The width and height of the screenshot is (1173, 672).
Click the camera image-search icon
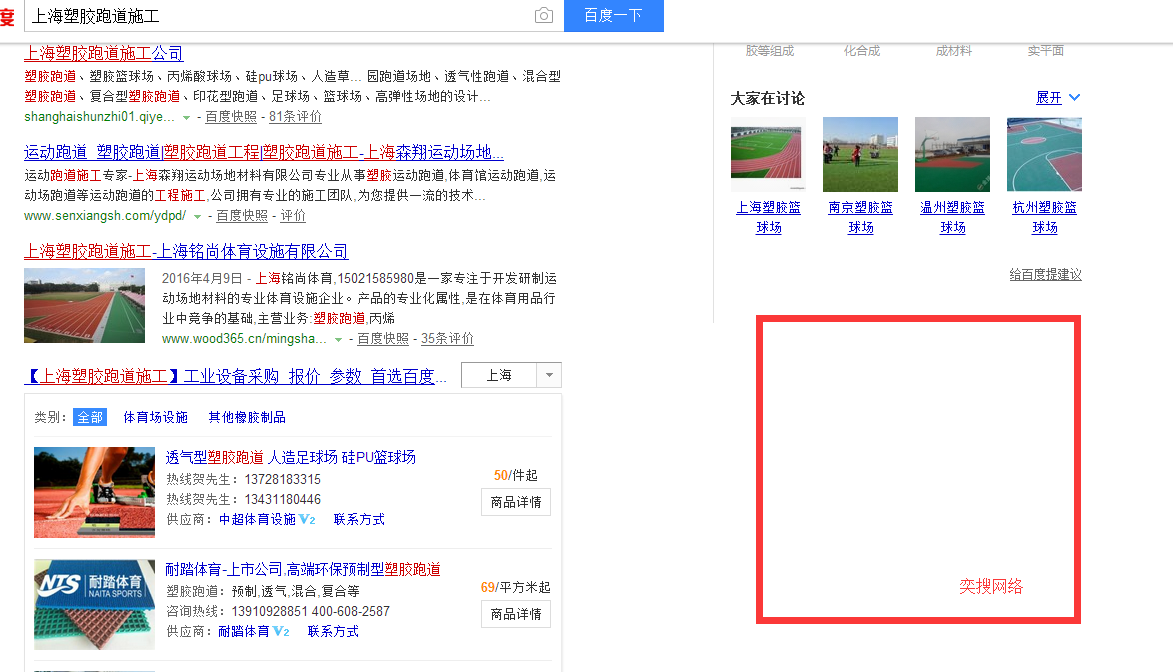[543, 16]
